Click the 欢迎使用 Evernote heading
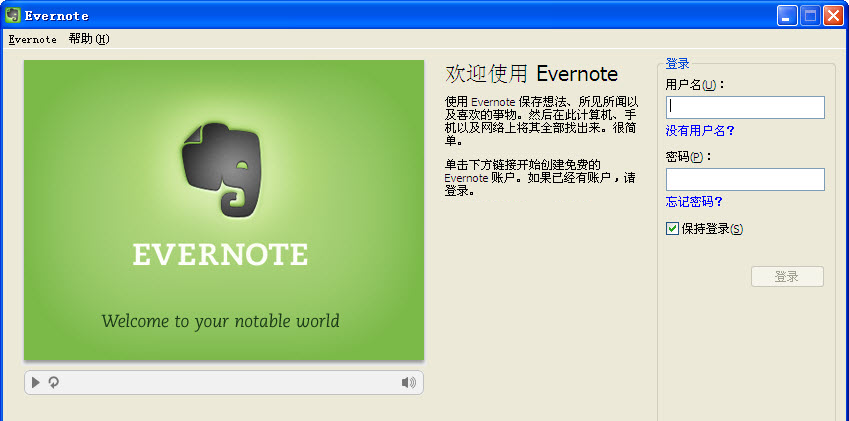Screen dimensions: 849x421 pos(531,74)
